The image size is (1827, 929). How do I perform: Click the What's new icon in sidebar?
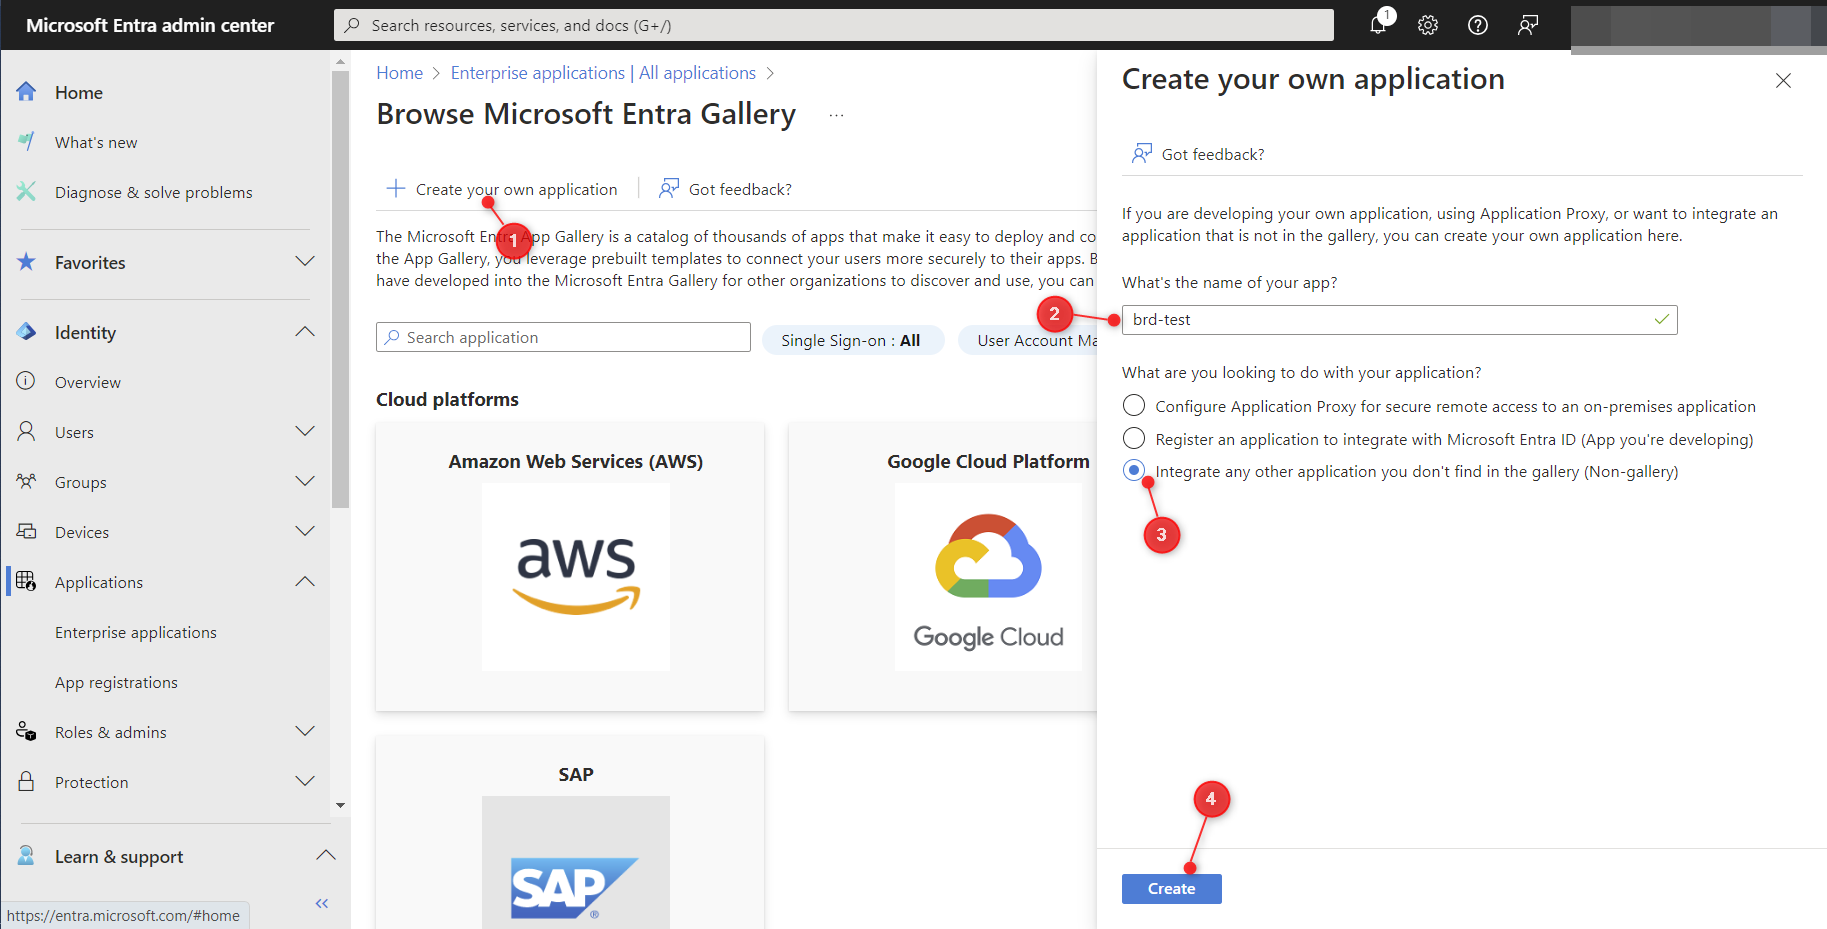[x=26, y=142]
